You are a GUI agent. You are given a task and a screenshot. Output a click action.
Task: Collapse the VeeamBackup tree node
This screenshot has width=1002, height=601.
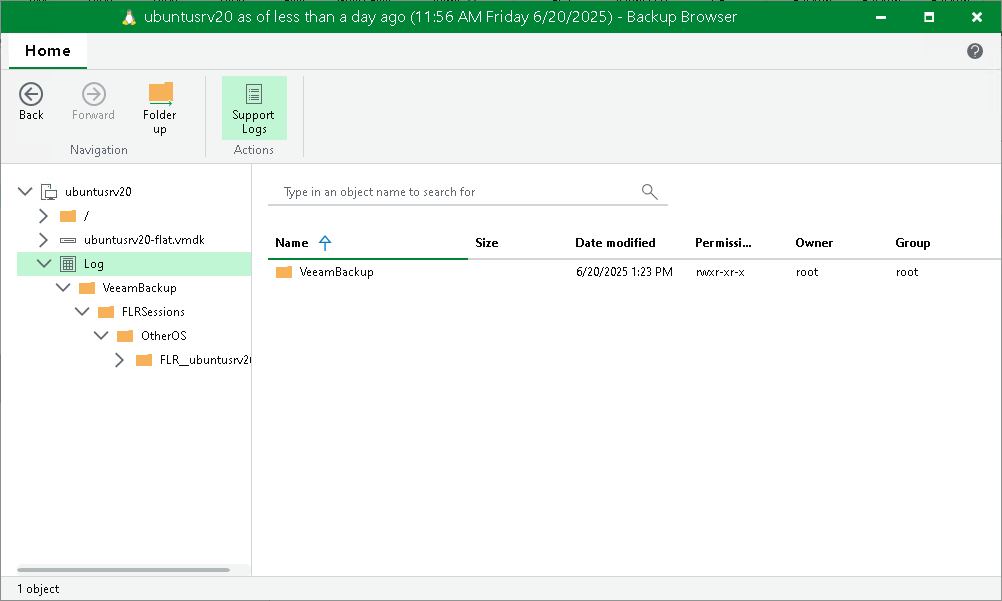point(63,288)
